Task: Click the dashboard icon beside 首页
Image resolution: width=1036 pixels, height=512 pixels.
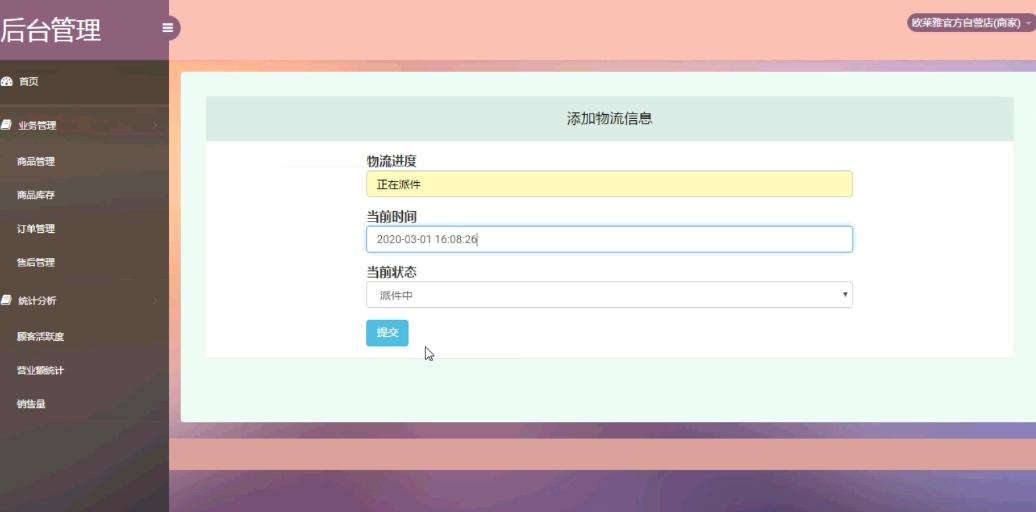Action: pyautogui.click(x=7, y=82)
